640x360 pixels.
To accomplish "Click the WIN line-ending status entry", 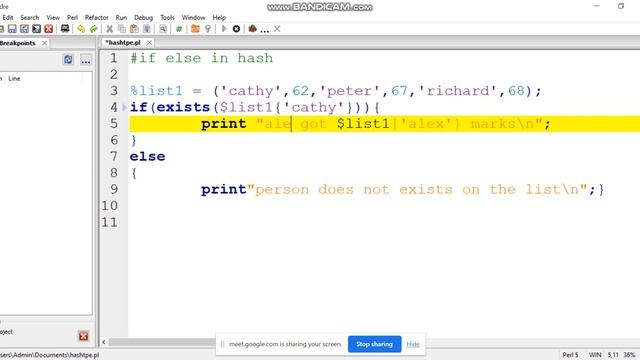I will [595, 355].
